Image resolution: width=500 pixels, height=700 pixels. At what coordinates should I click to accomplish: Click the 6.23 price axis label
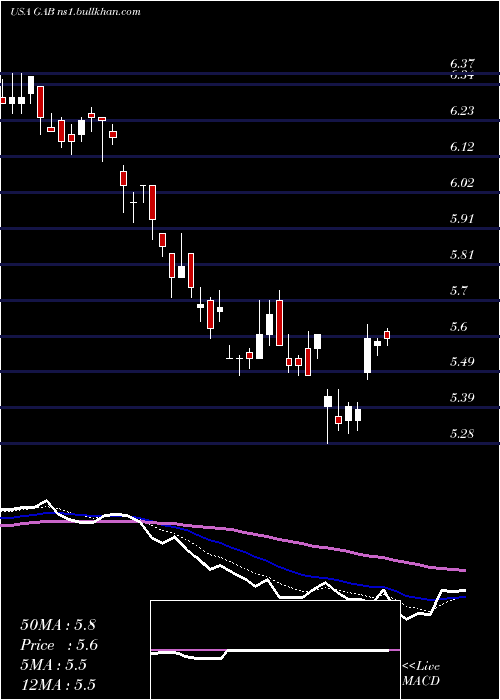pyautogui.click(x=462, y=111)
